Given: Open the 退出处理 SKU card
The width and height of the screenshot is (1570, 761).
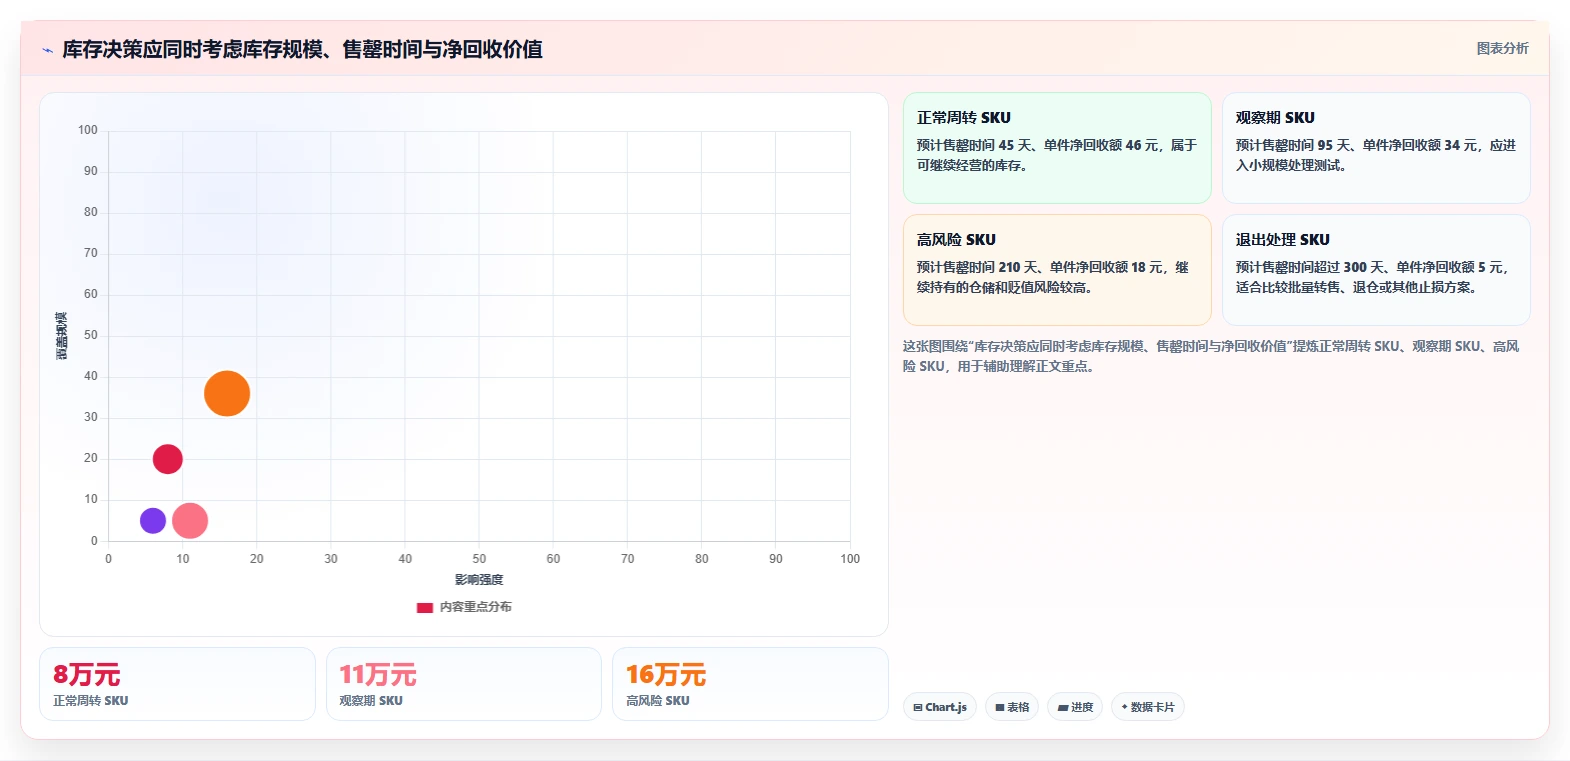Looking at the screenshot, I should 1376,270.
